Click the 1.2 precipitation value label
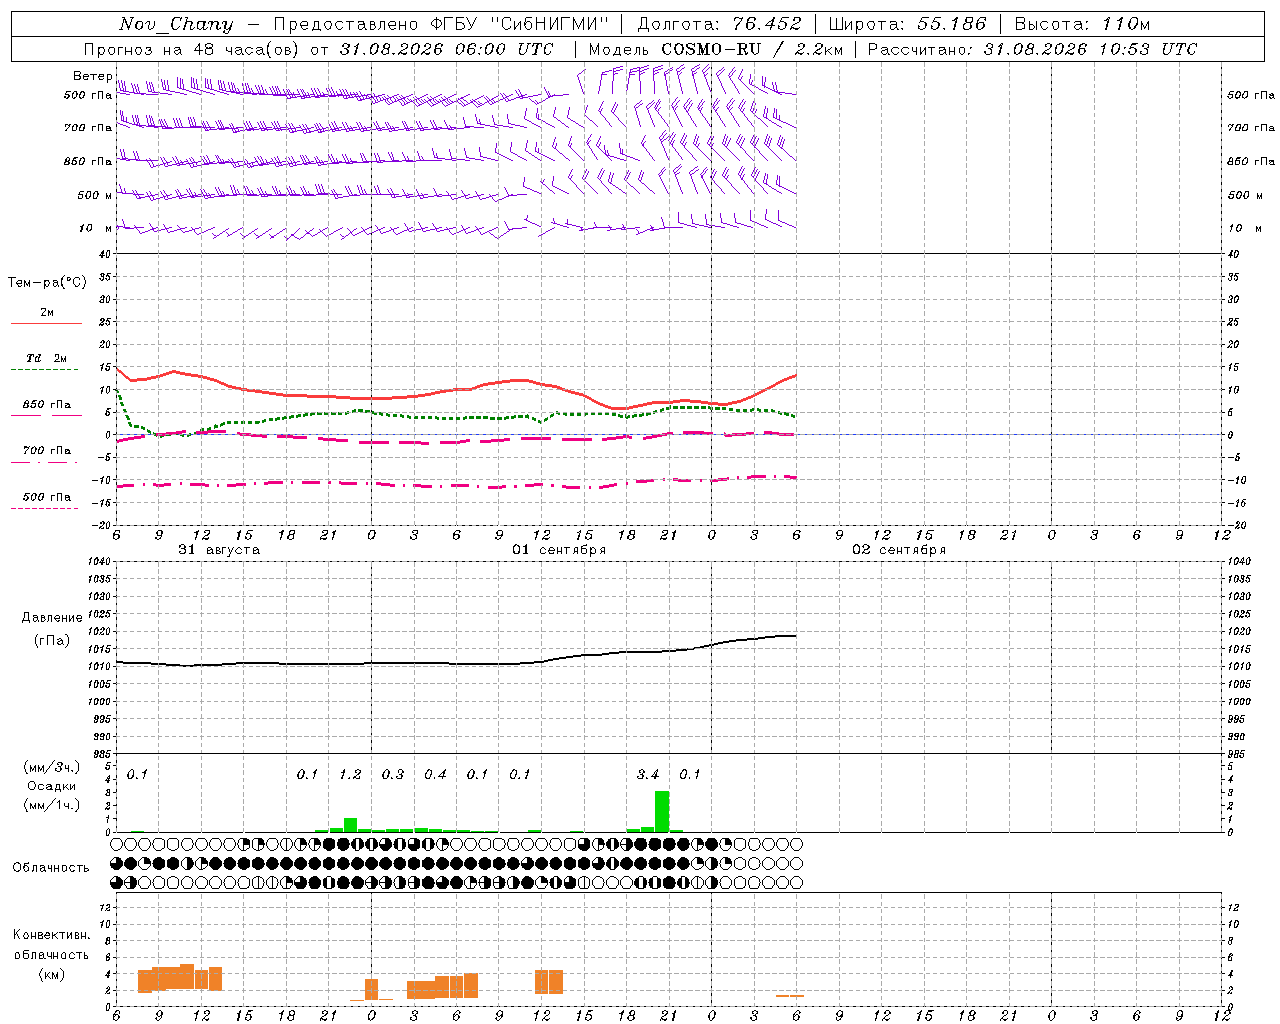The height and width of the screenshot is (1024, 1280). click(x=350, y=774)
